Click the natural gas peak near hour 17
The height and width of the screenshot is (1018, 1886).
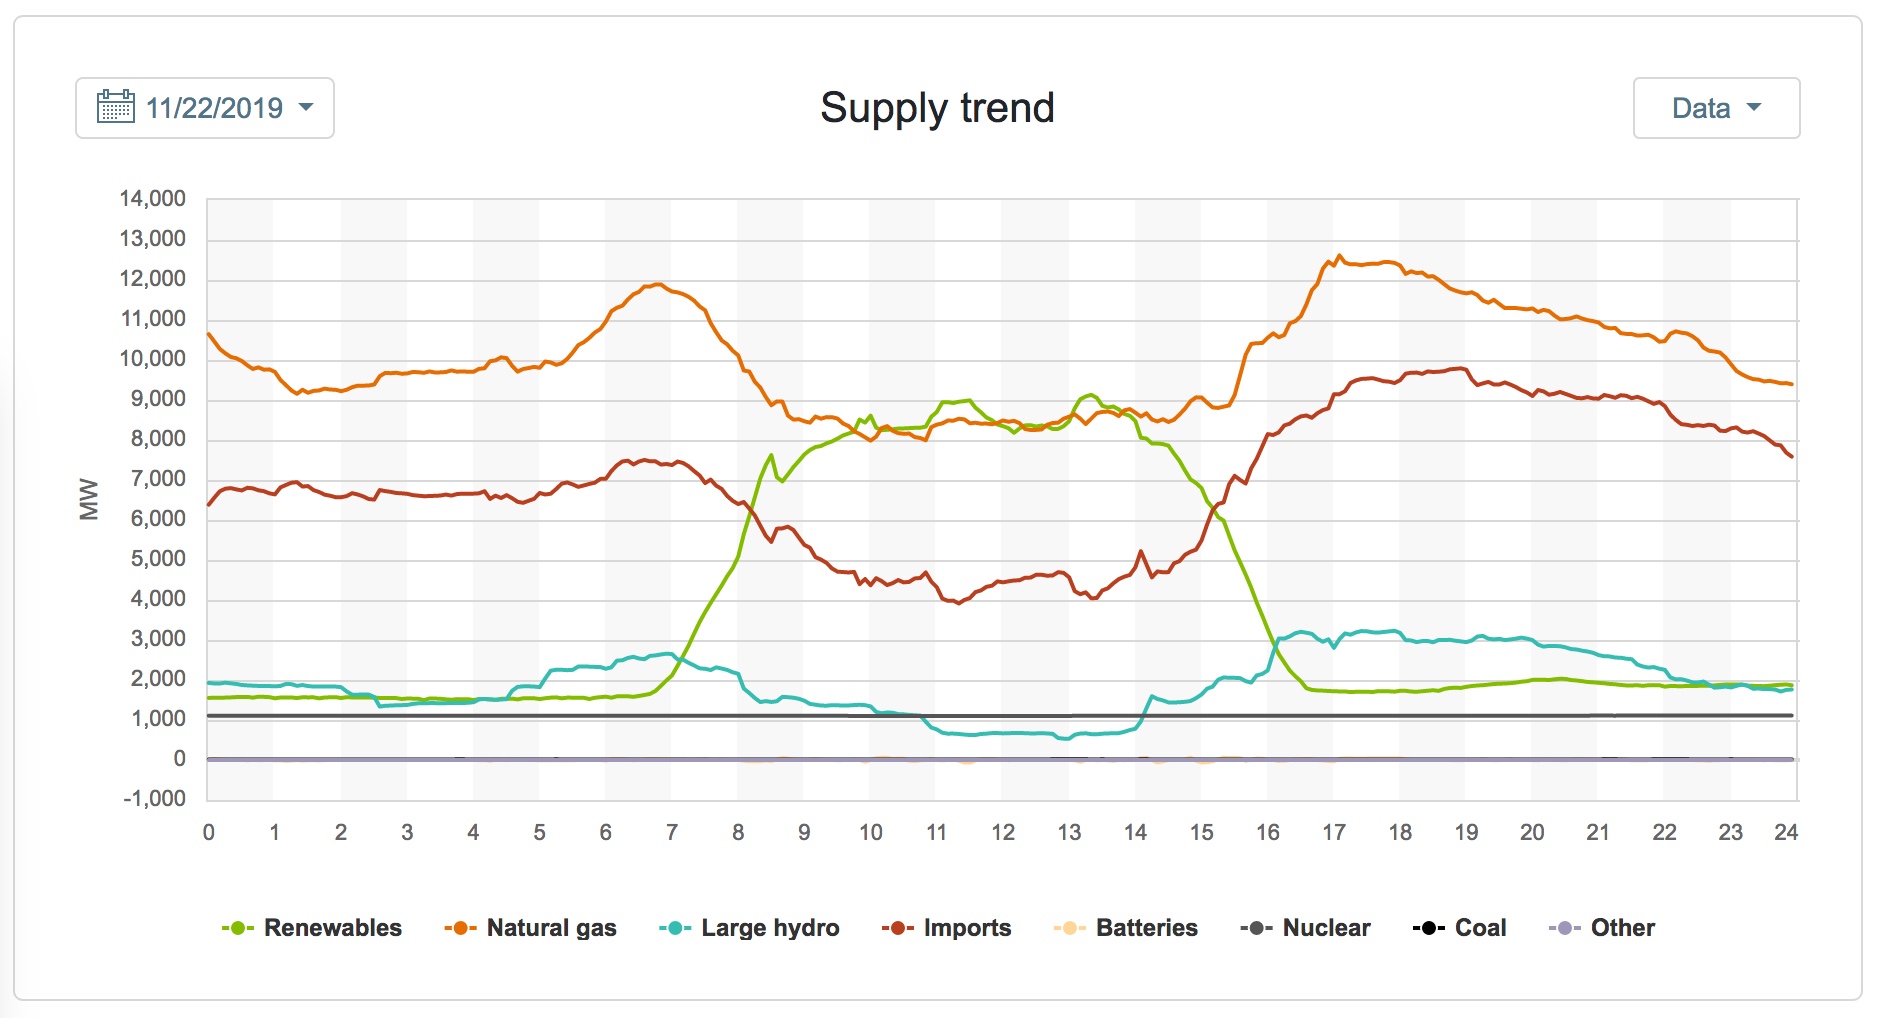[x=1340, y=256]
